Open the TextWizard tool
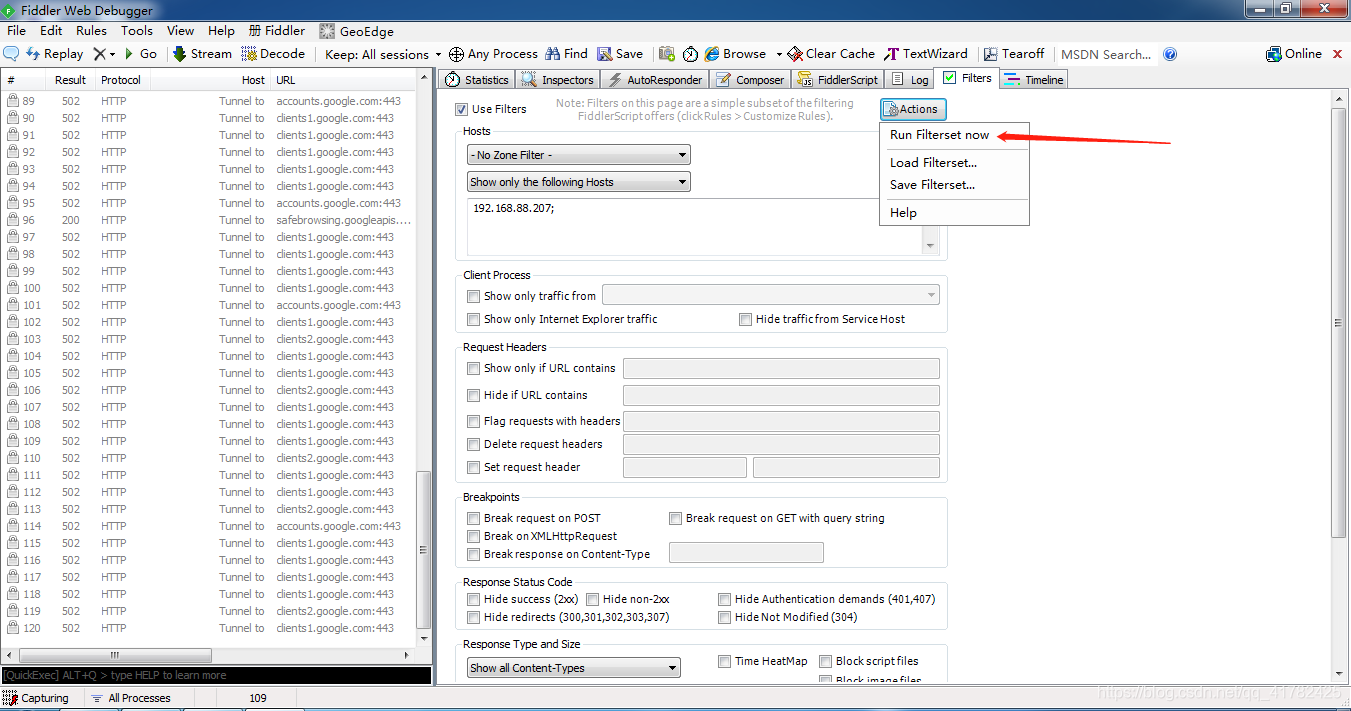Viewport: 1351px width, 711px height. 926,54
